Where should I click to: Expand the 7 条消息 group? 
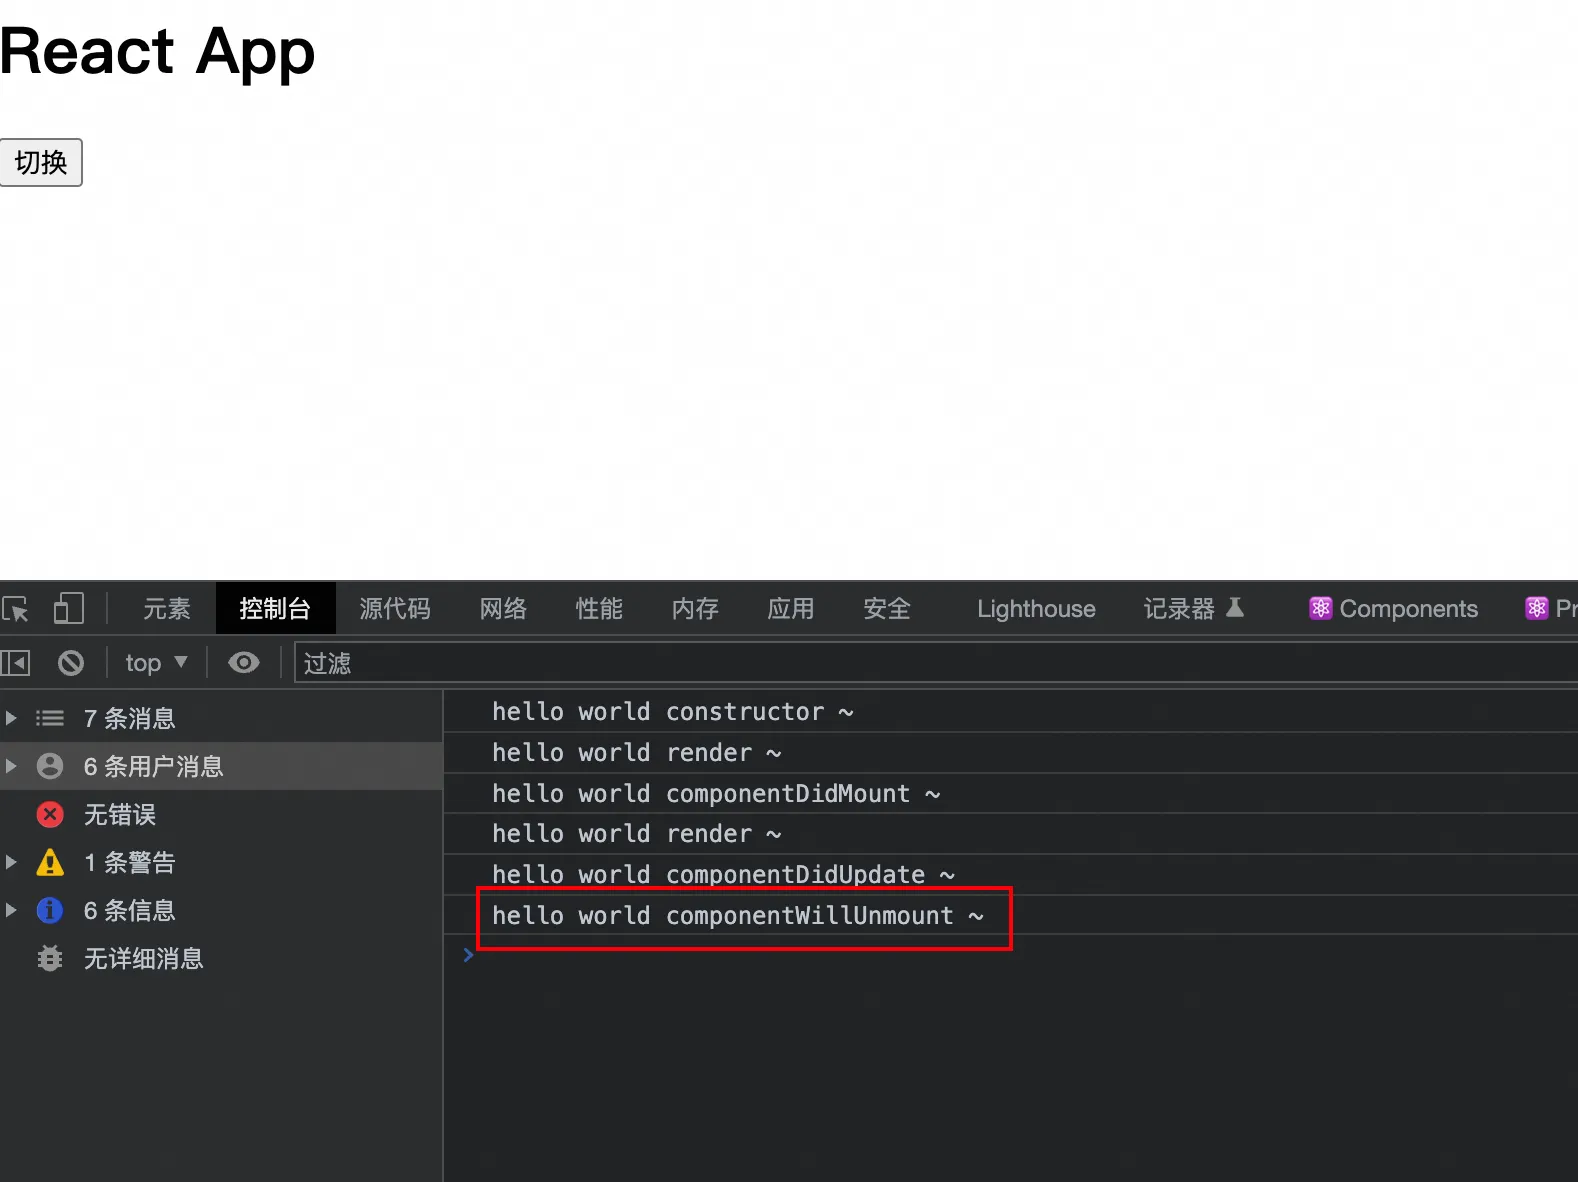(11, 718)
